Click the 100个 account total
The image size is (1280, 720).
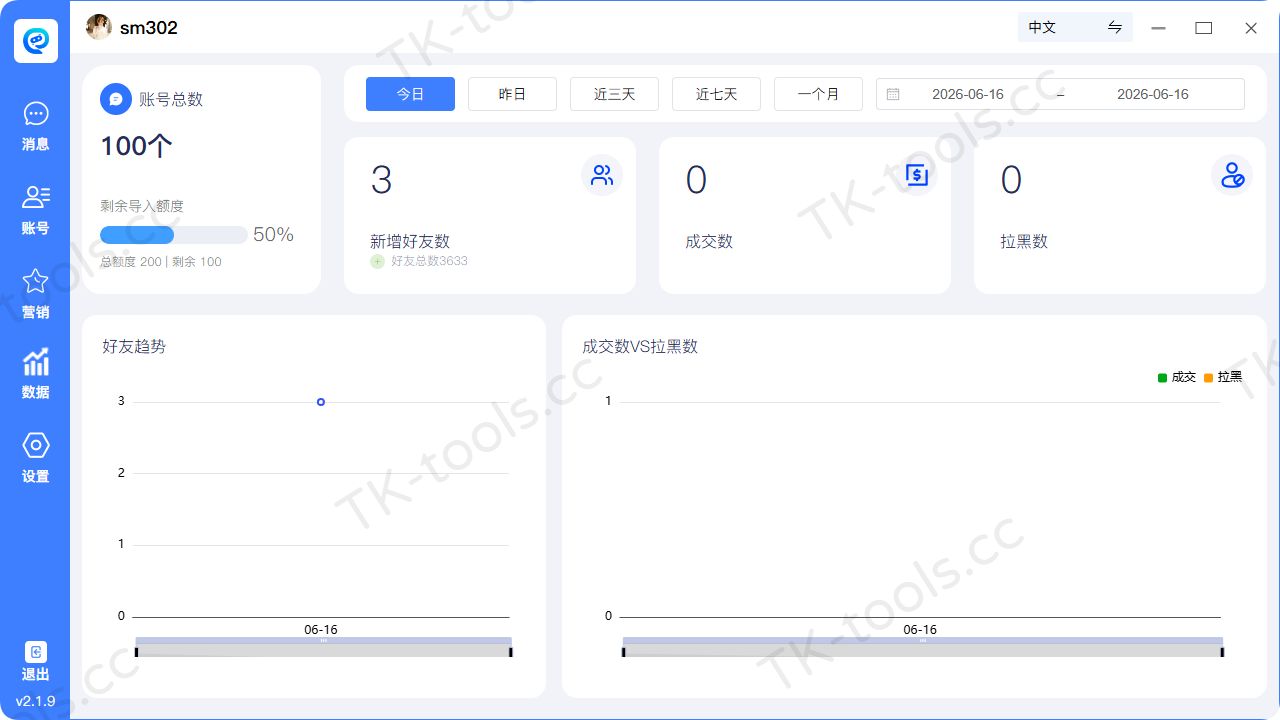pos(136,146)
